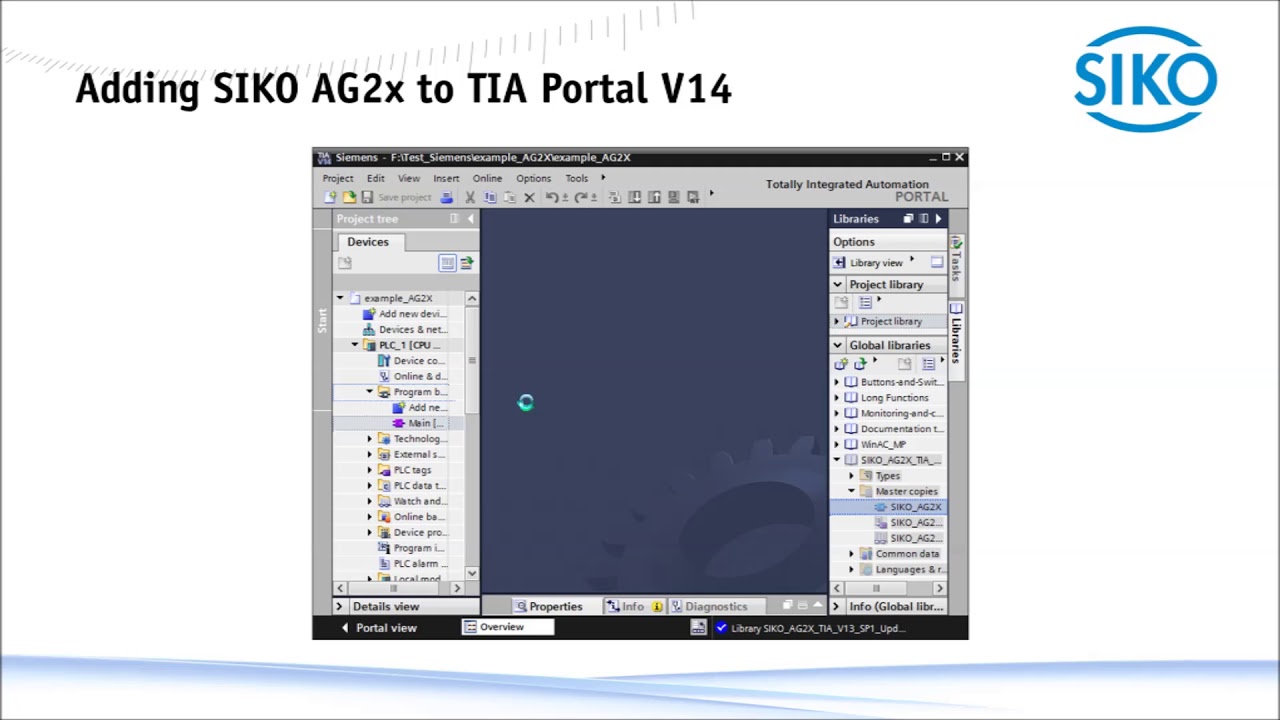Click Add new device in project tree
The height and width of the screenshot is (720, 1280).
[x=404, y=314]
